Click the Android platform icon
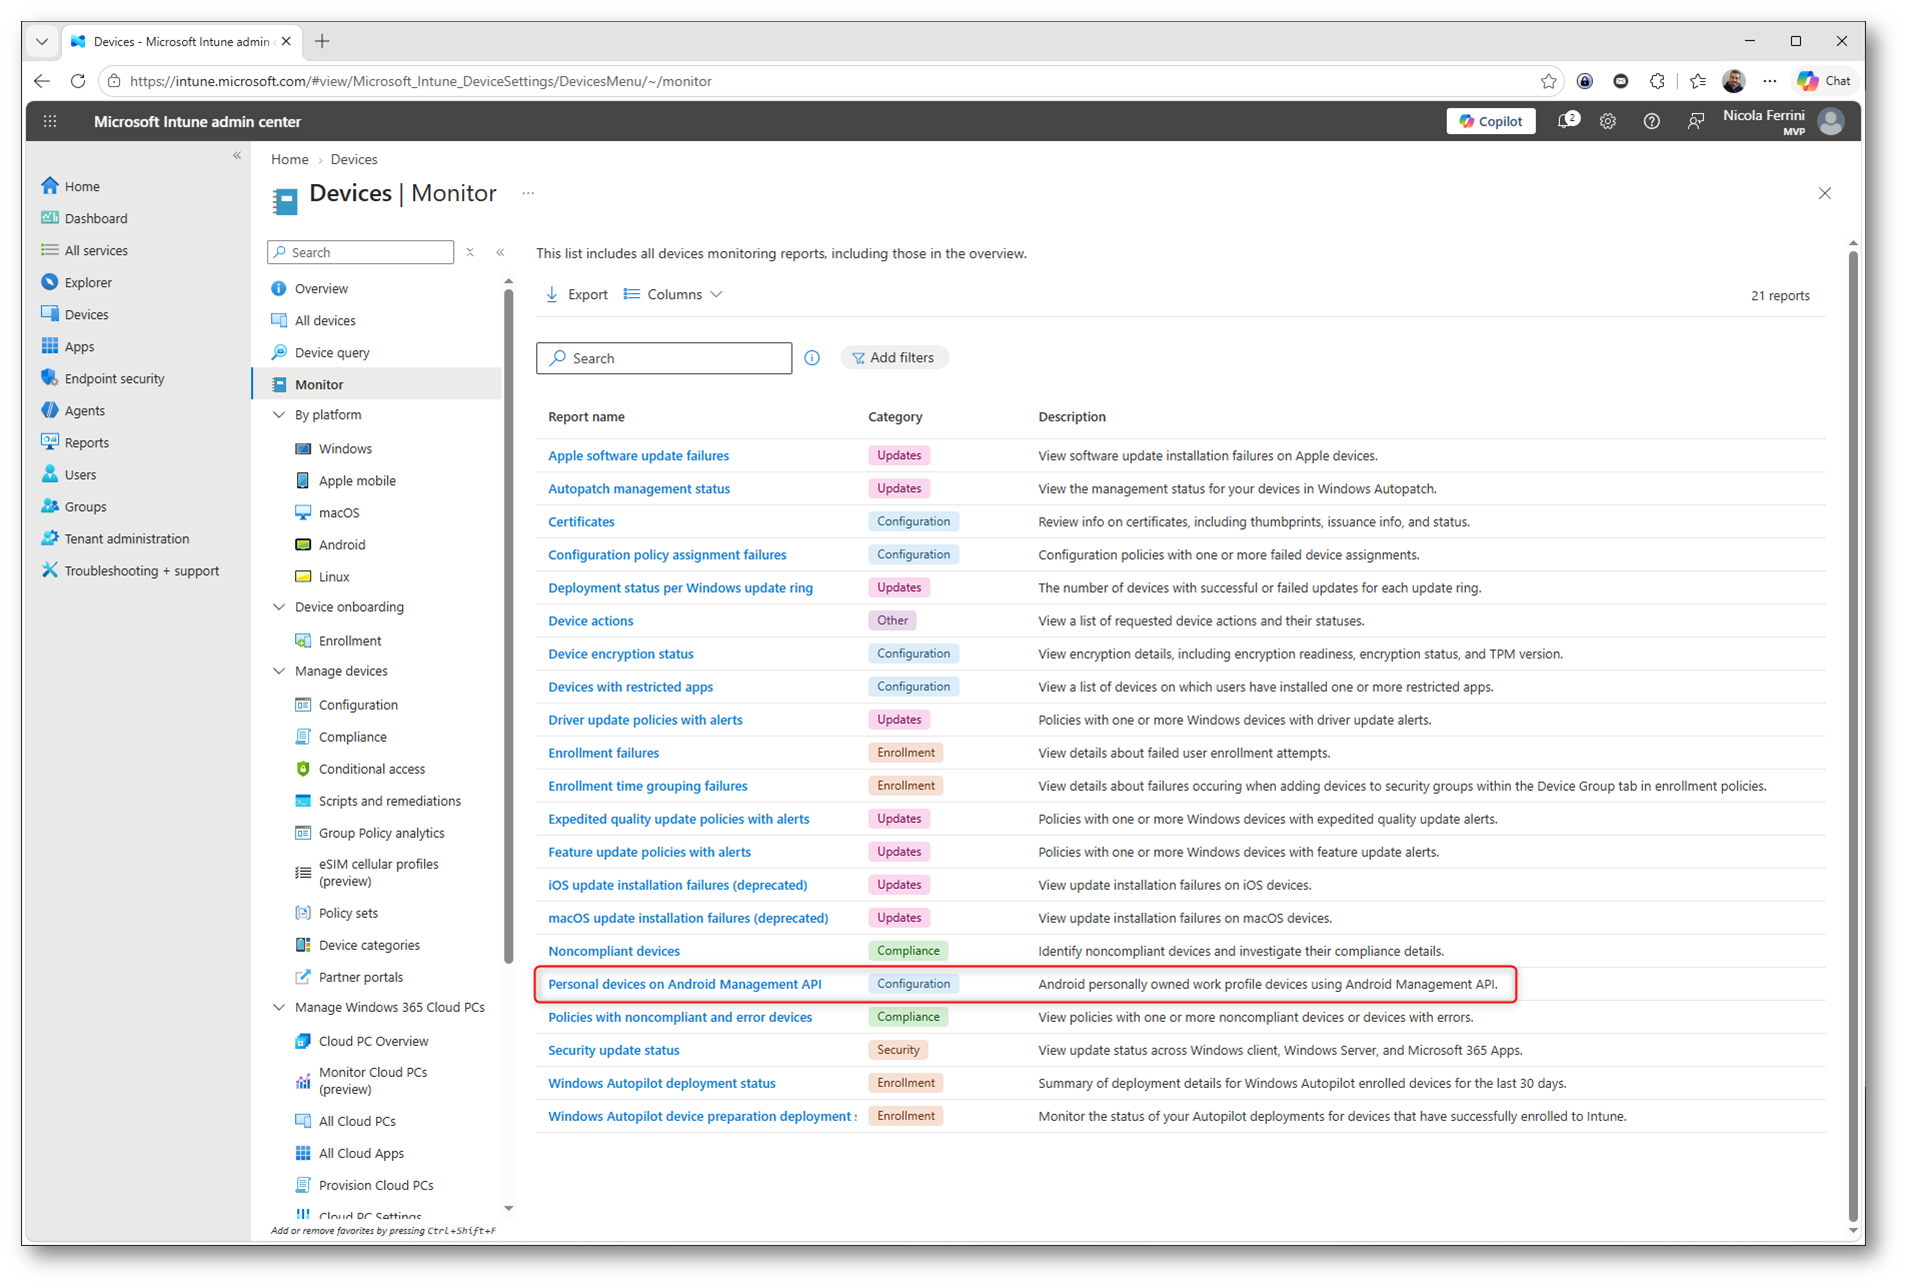This screenshot has width=1908, height=1288. pos(303,545)
